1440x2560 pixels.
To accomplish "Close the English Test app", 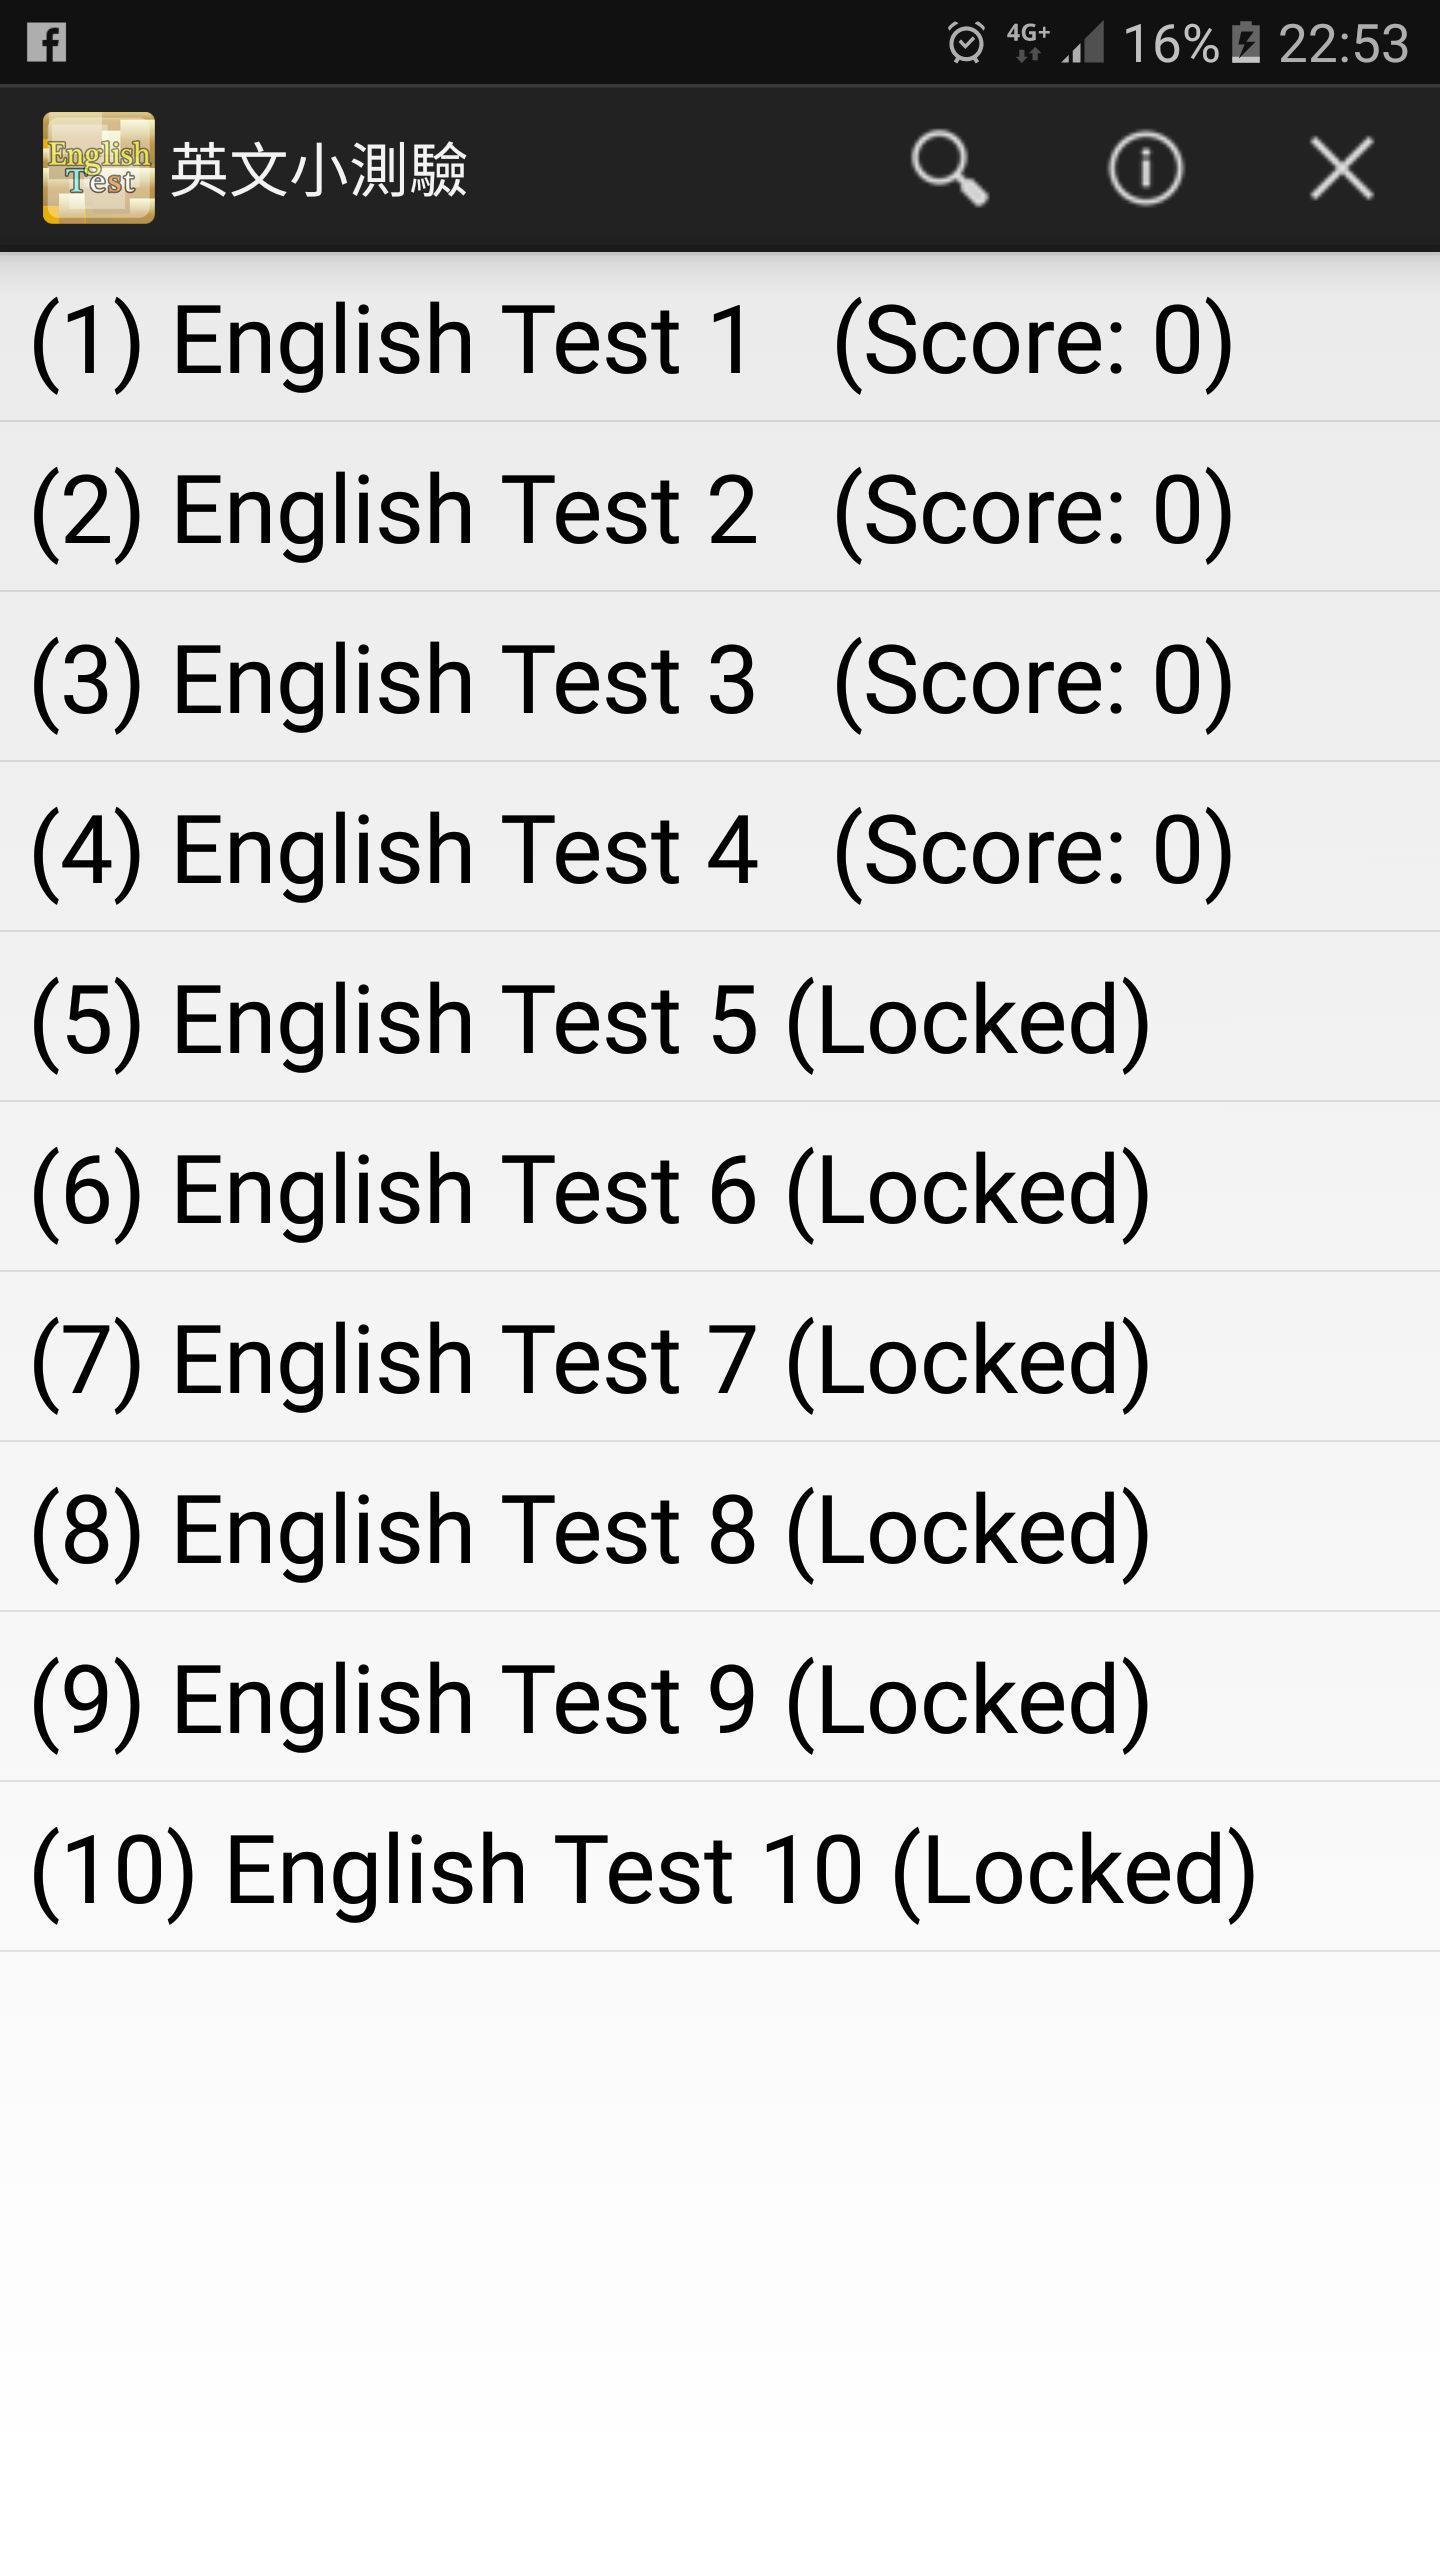I will tap(1339, 168).
